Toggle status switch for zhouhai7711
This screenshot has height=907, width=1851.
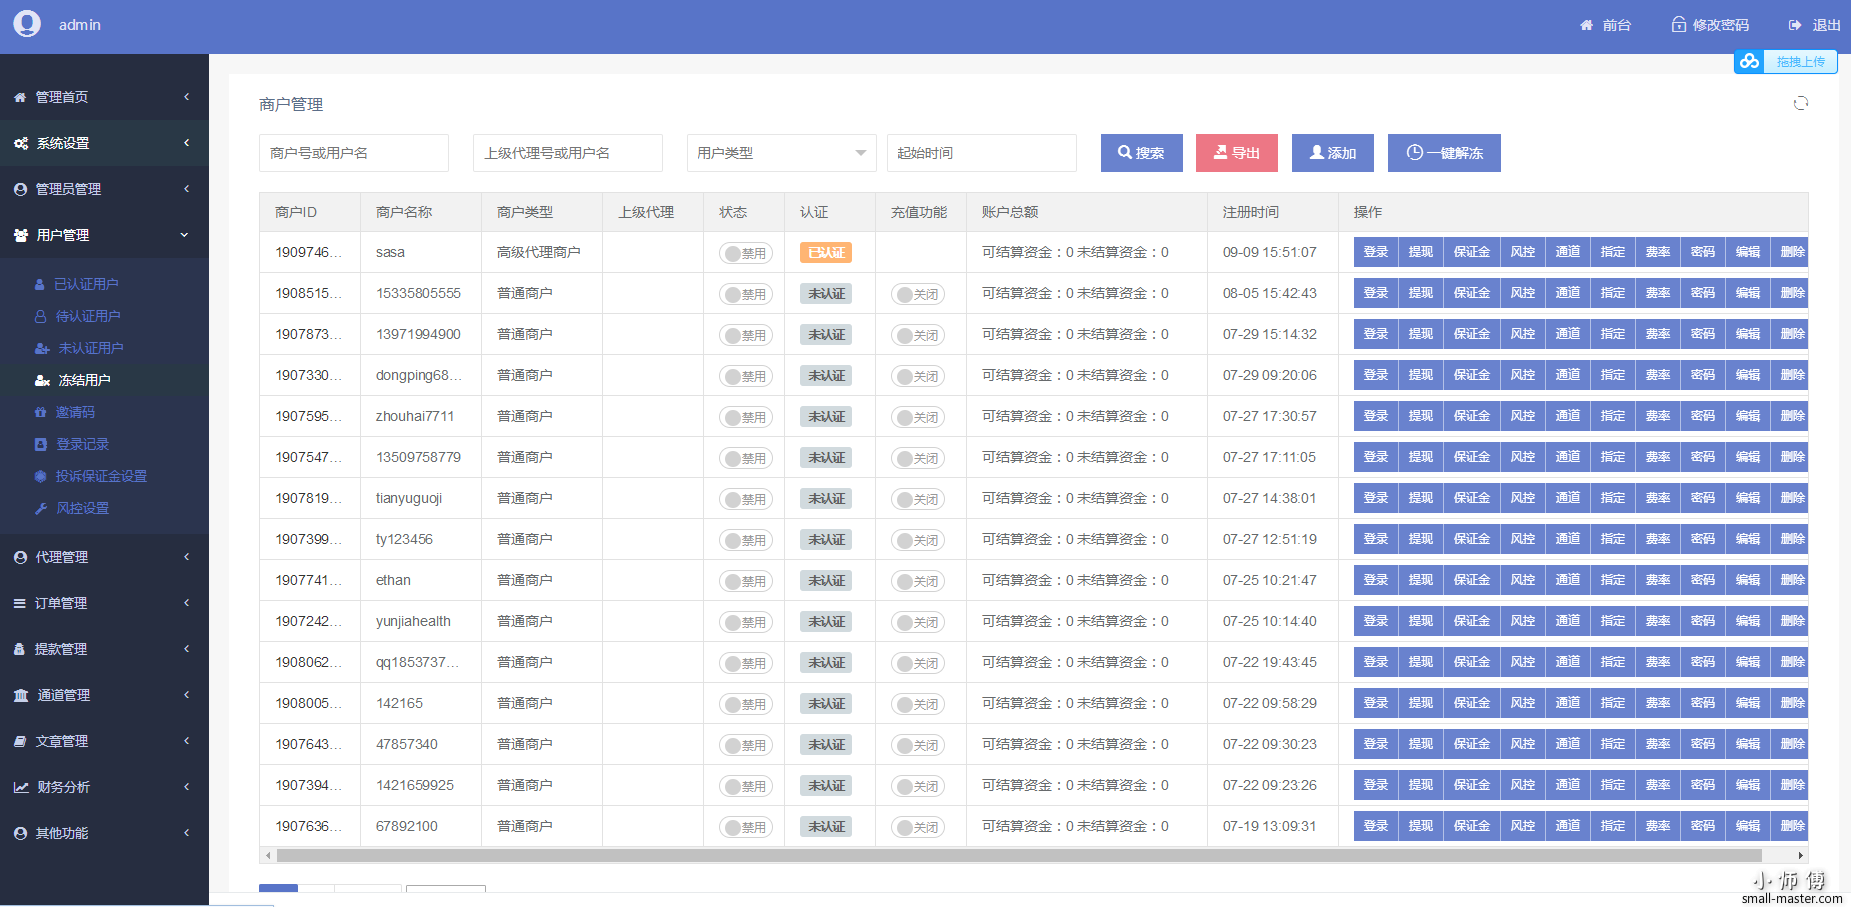tap(745, 417)
